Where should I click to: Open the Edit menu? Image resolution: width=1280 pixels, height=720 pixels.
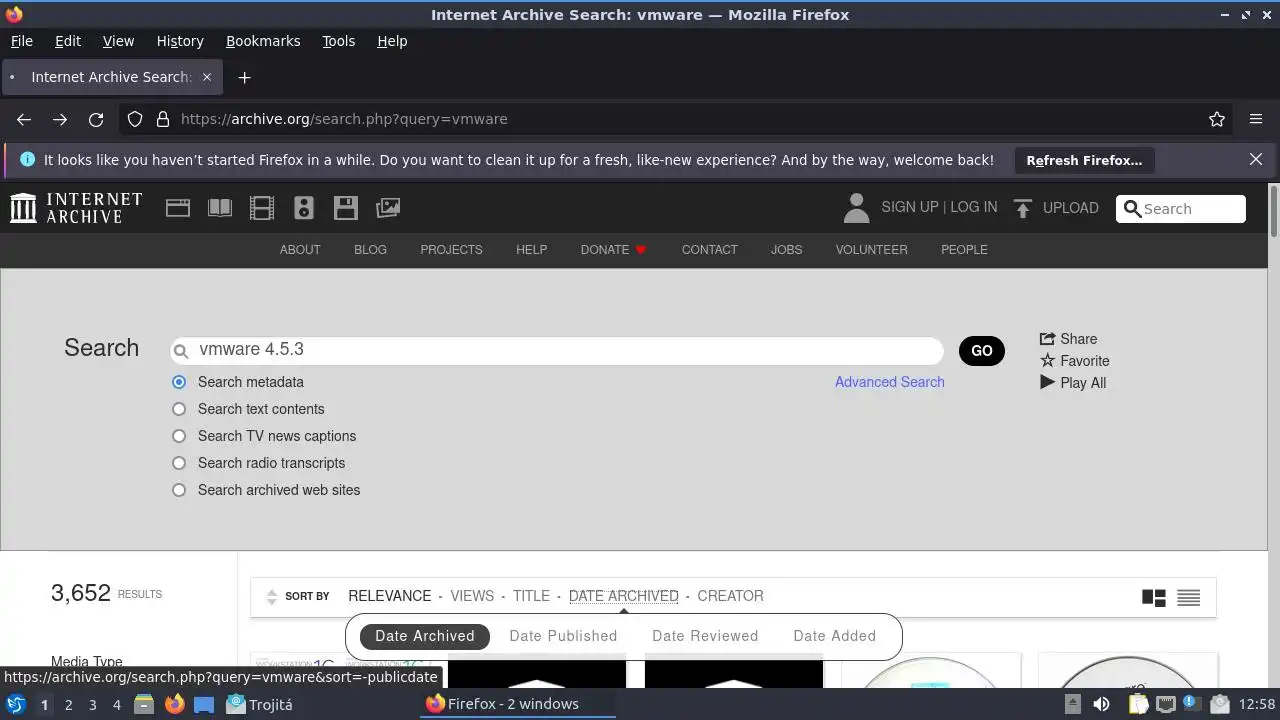68,41
